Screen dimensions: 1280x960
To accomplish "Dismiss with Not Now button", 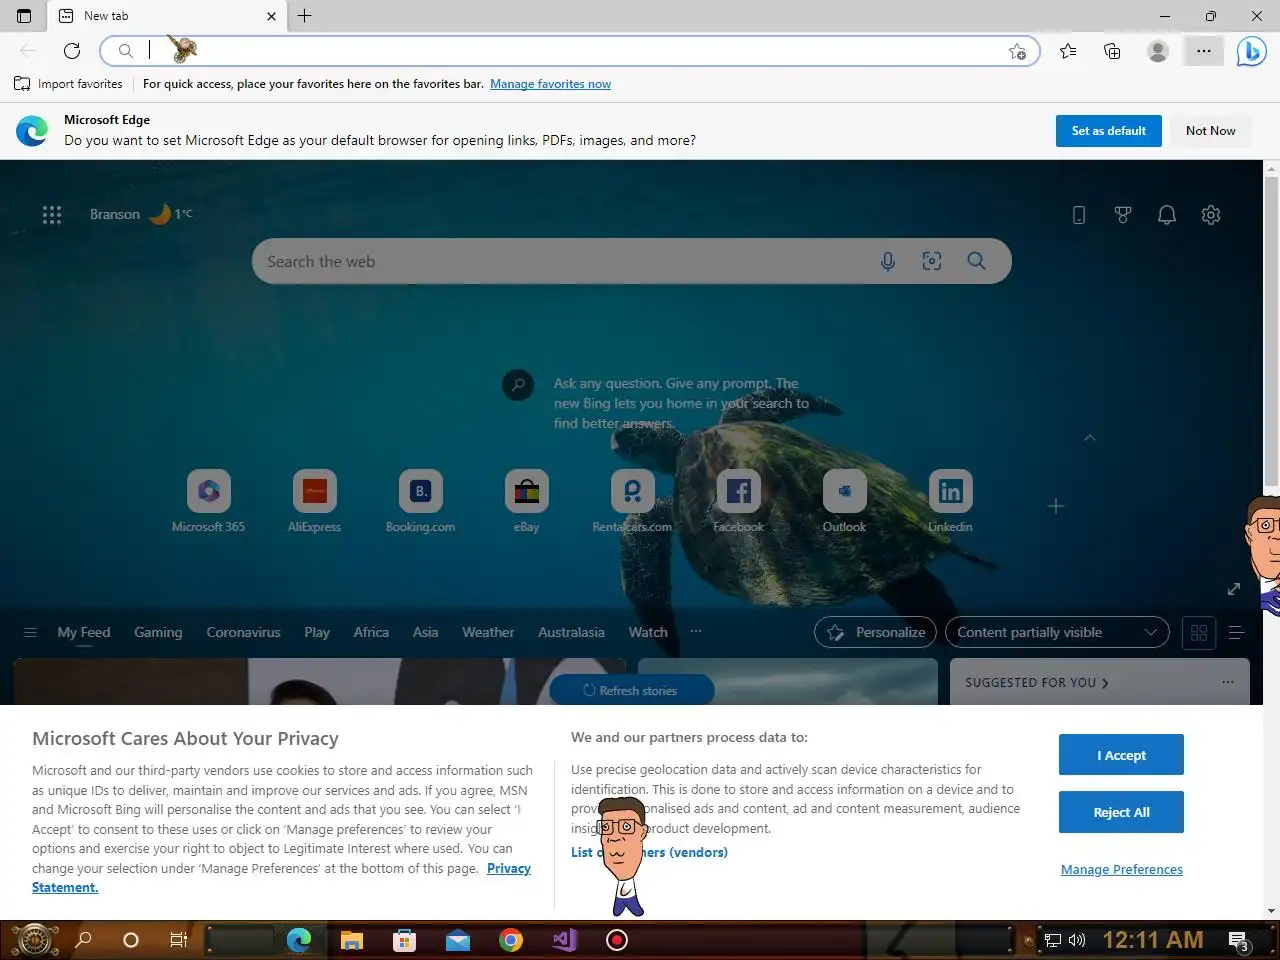I will tap(1211, 131).
